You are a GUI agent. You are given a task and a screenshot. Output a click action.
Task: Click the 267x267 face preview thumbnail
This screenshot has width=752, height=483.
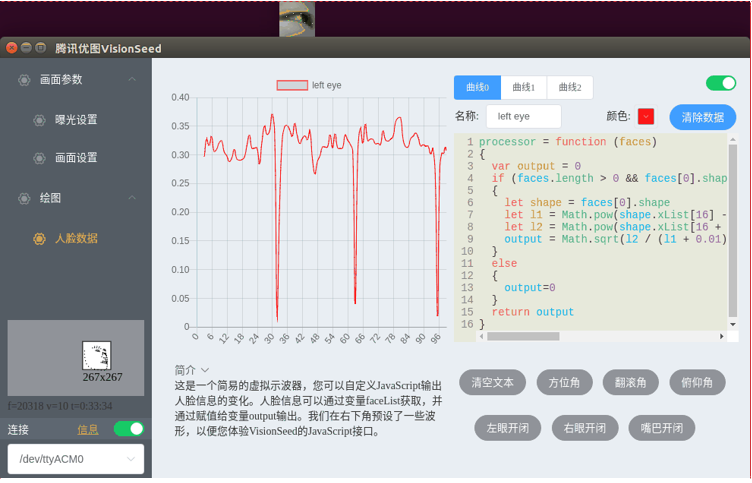pos(97,356)
